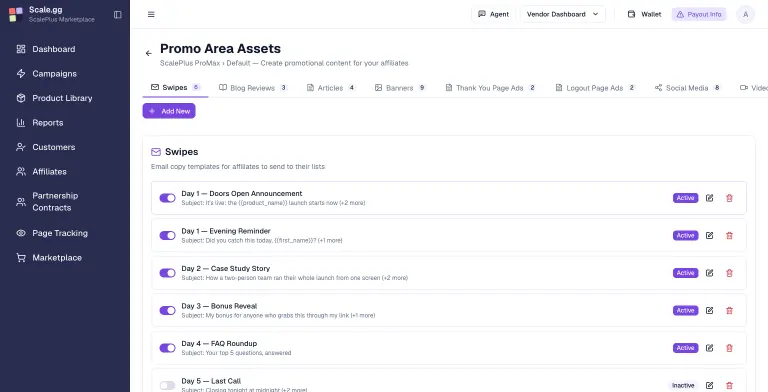This screenshot has height=392, width=768.
Task: Toggle Day 2 Case Study Story switch
Action: 168,273
